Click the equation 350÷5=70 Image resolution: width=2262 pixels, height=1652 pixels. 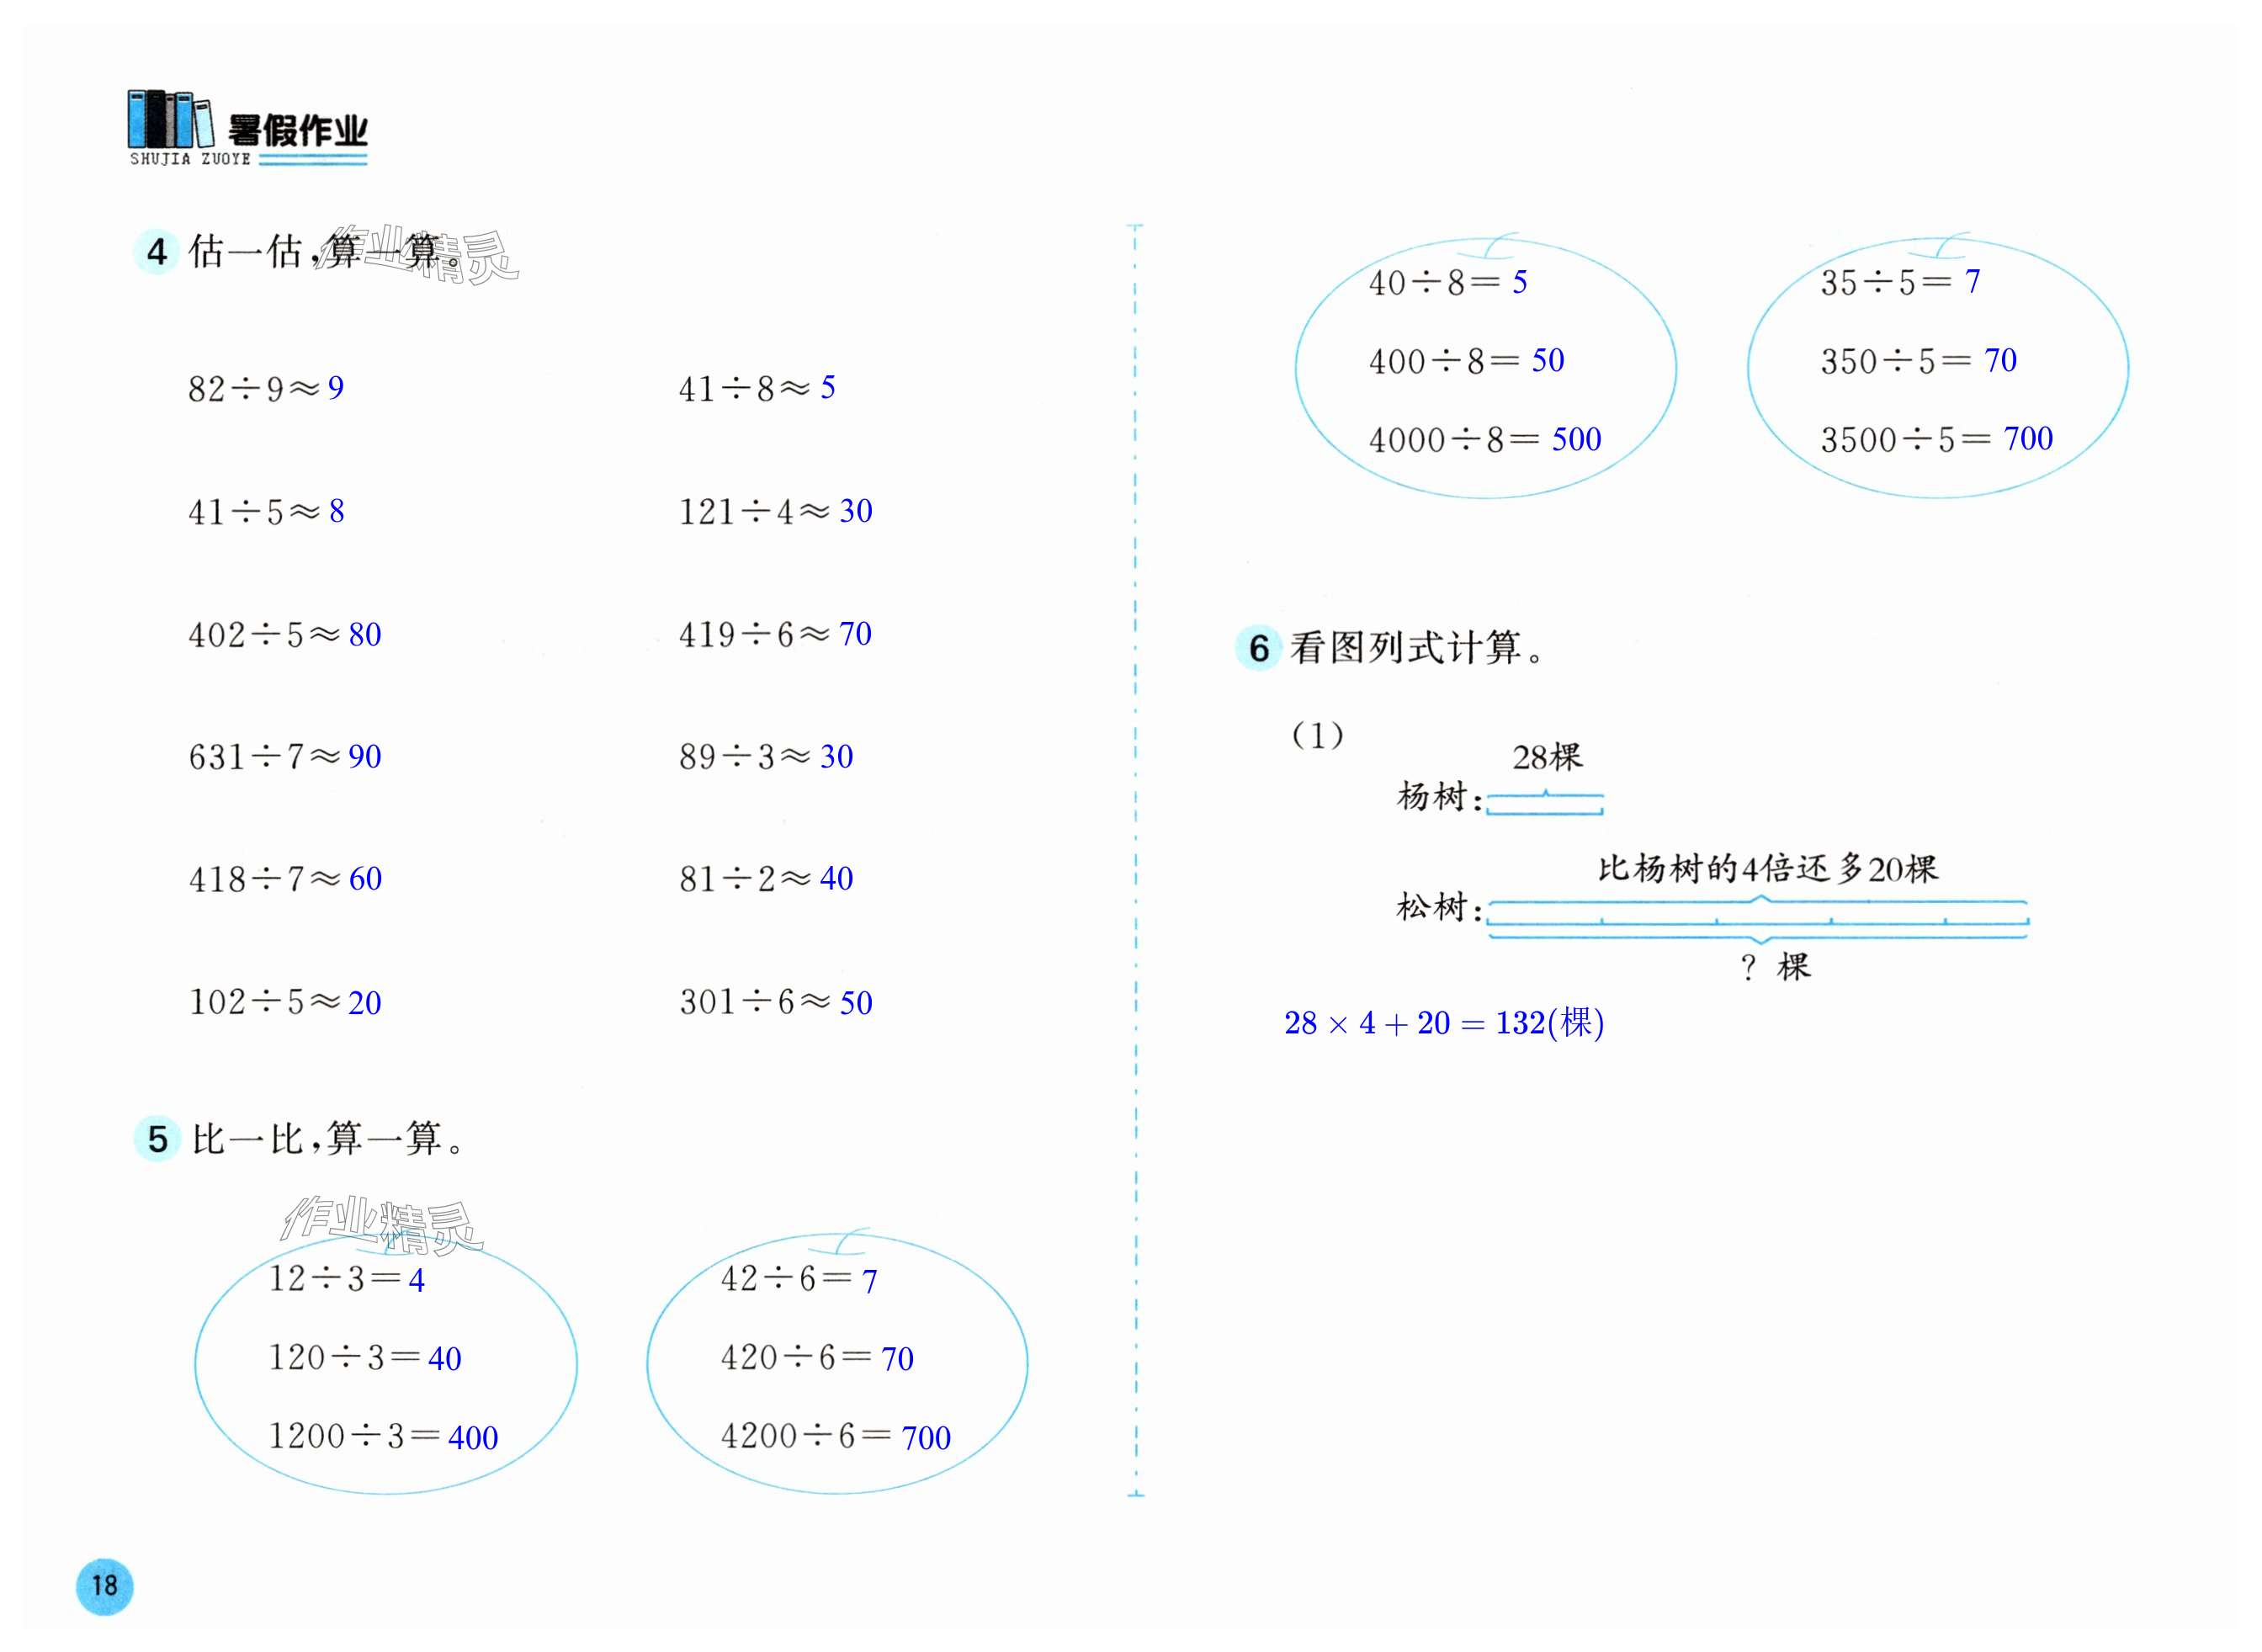point(1918,360)
